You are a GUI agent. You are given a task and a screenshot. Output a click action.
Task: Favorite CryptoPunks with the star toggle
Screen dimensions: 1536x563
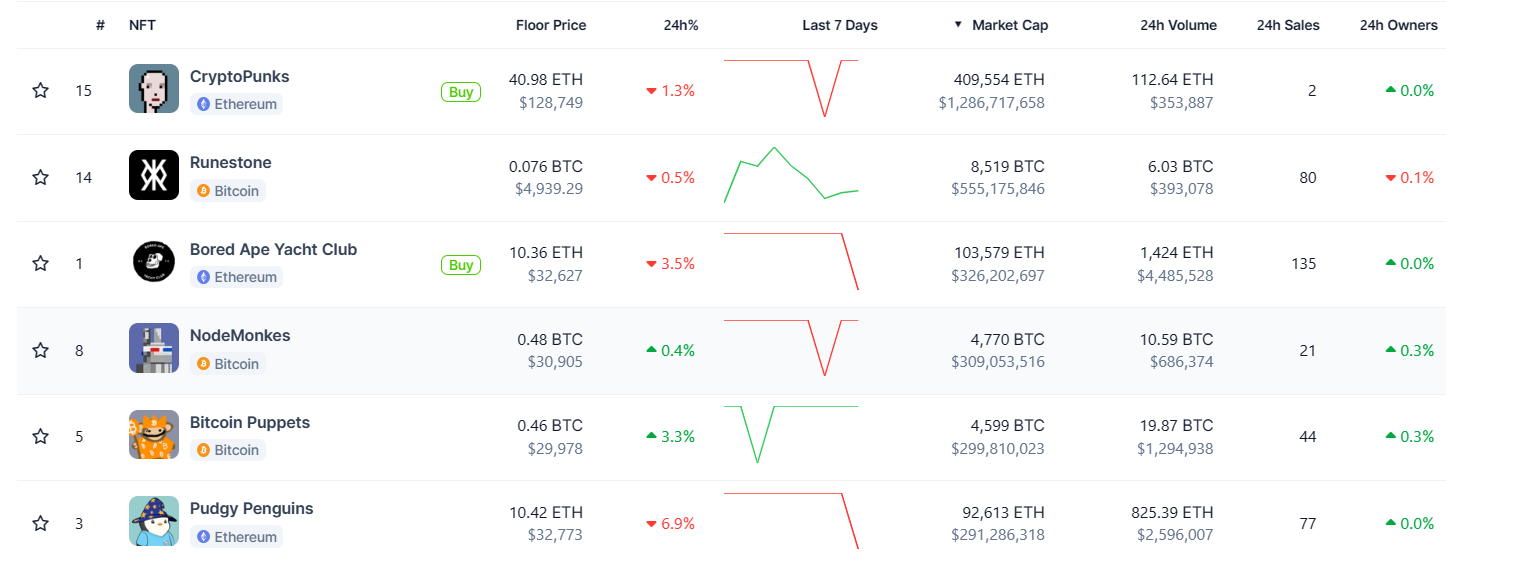pyautogui.click(x=41, y=91)
